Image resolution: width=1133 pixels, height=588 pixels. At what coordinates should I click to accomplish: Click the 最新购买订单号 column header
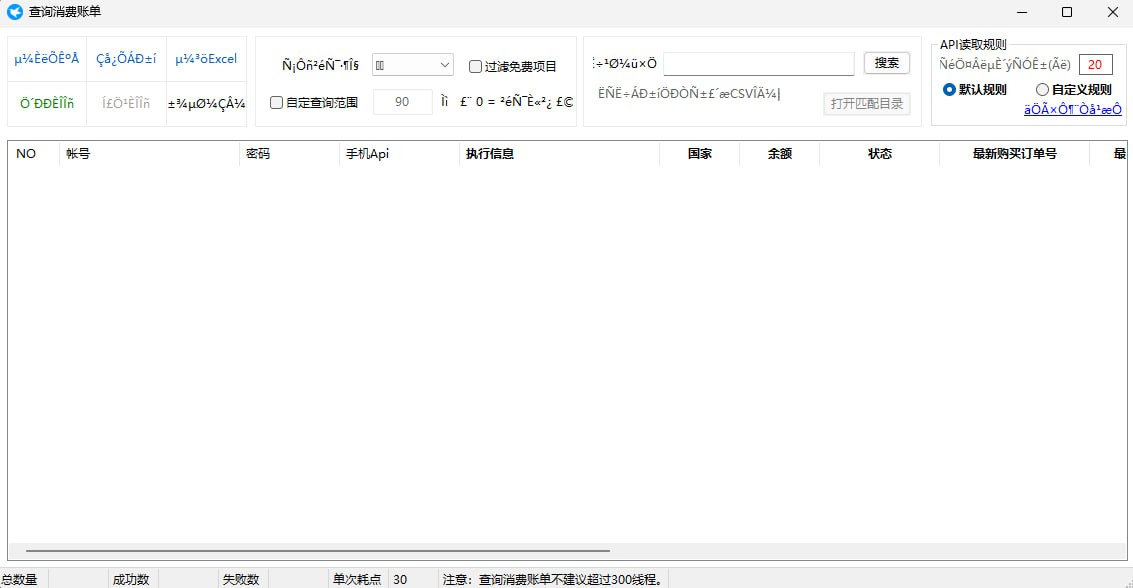[1014, 154]
